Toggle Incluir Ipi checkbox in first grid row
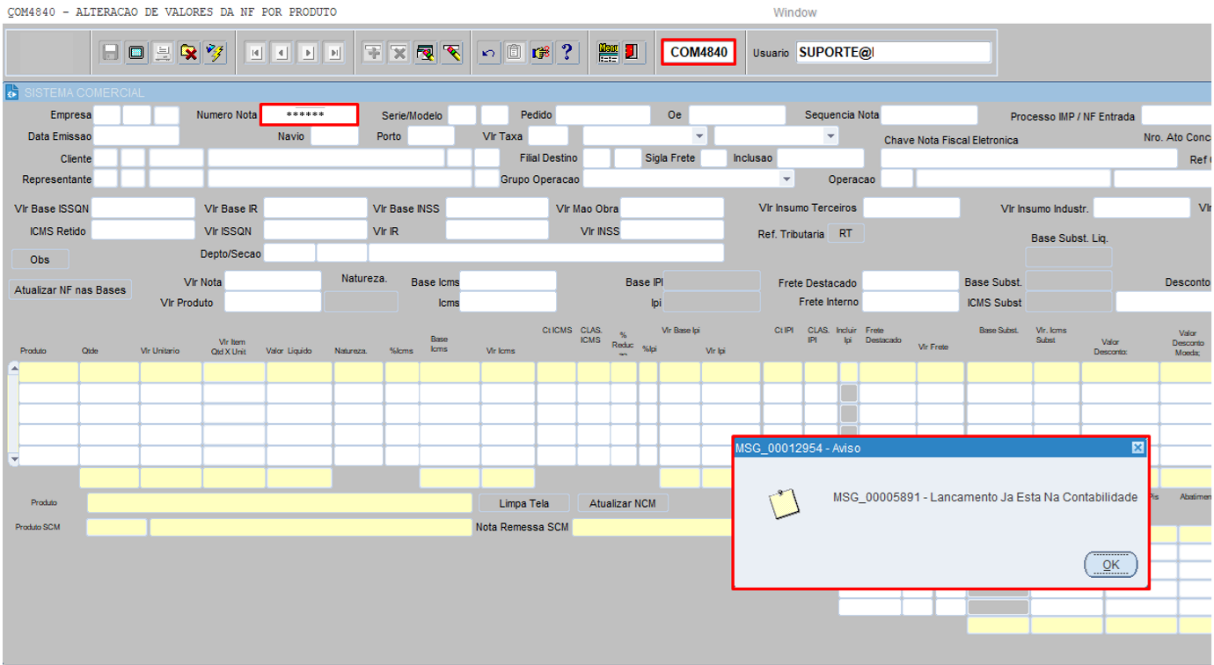 click(848, 373)
